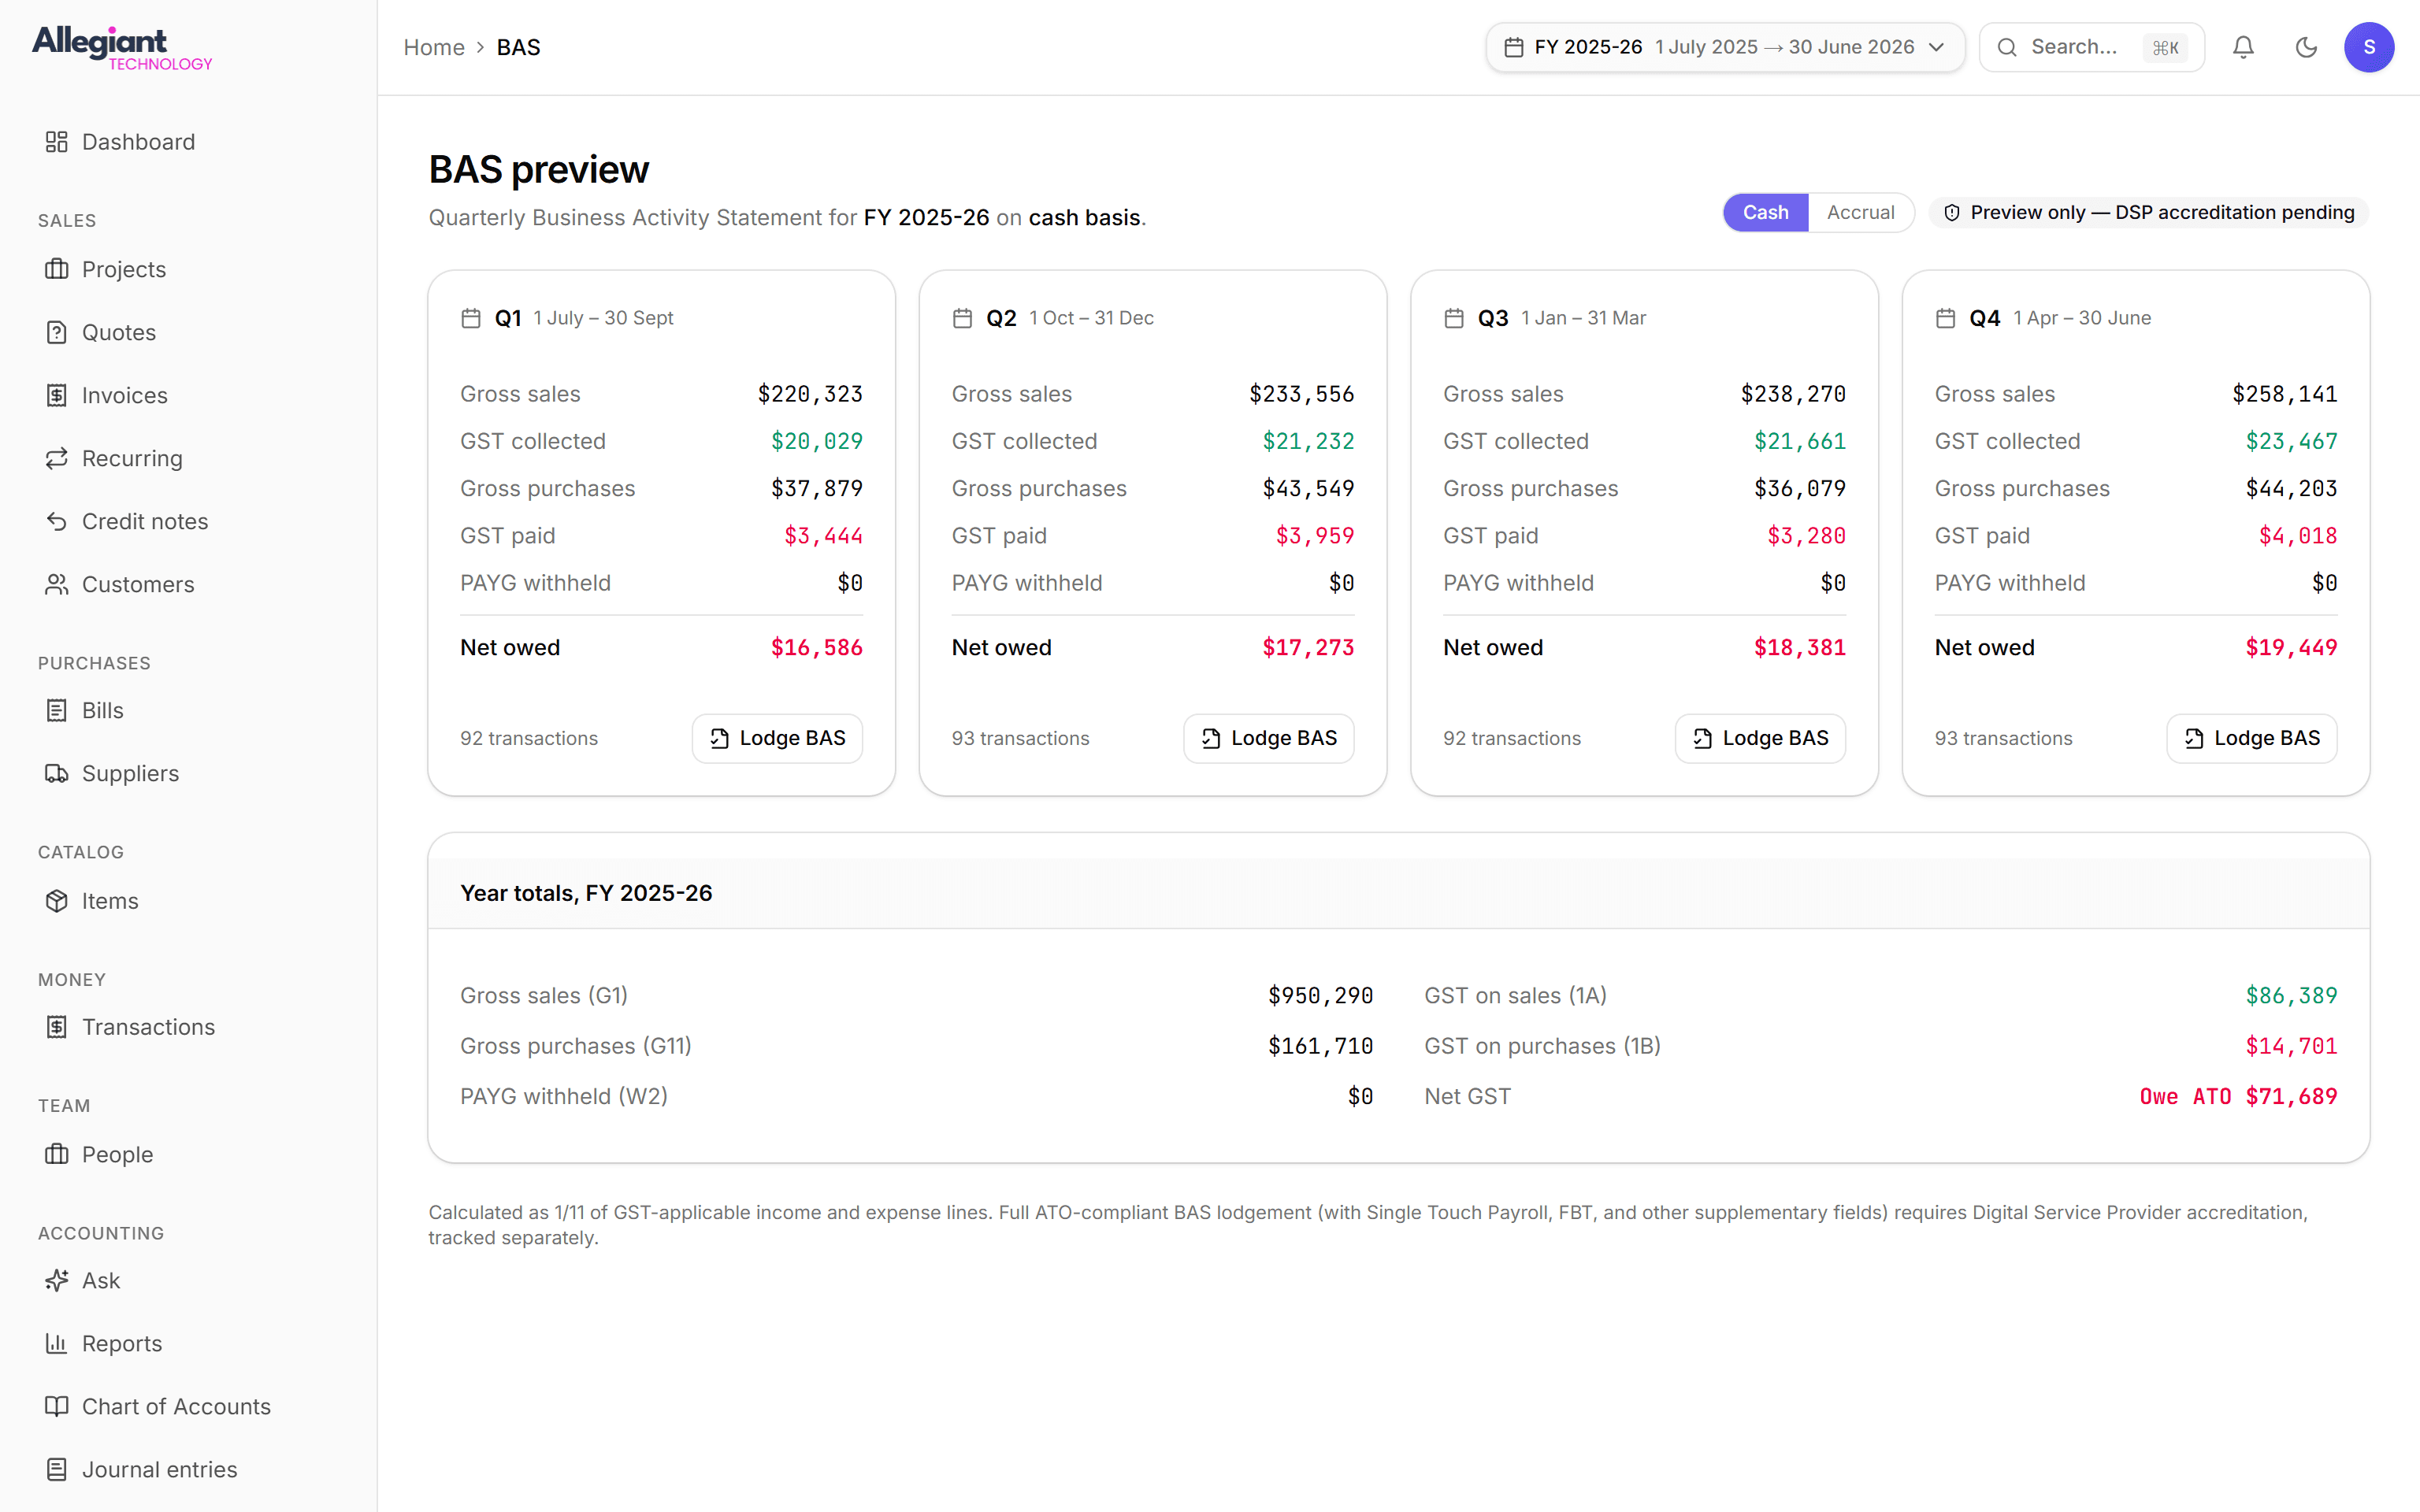The width and height of the screenshot is (2420, 1512).
Task: Switch BAS basis to Accrual
Action: (1860, 213)
